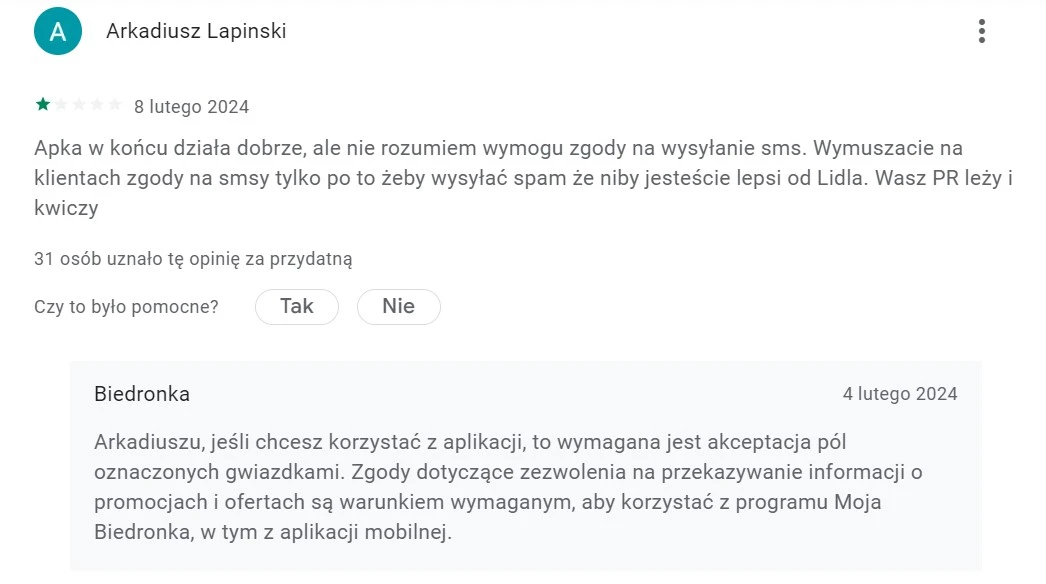This screenshot has height=584, width=1046.
Task: Click the opening words "Apka w końcu działa"
Action: click(x=119, y=148)
